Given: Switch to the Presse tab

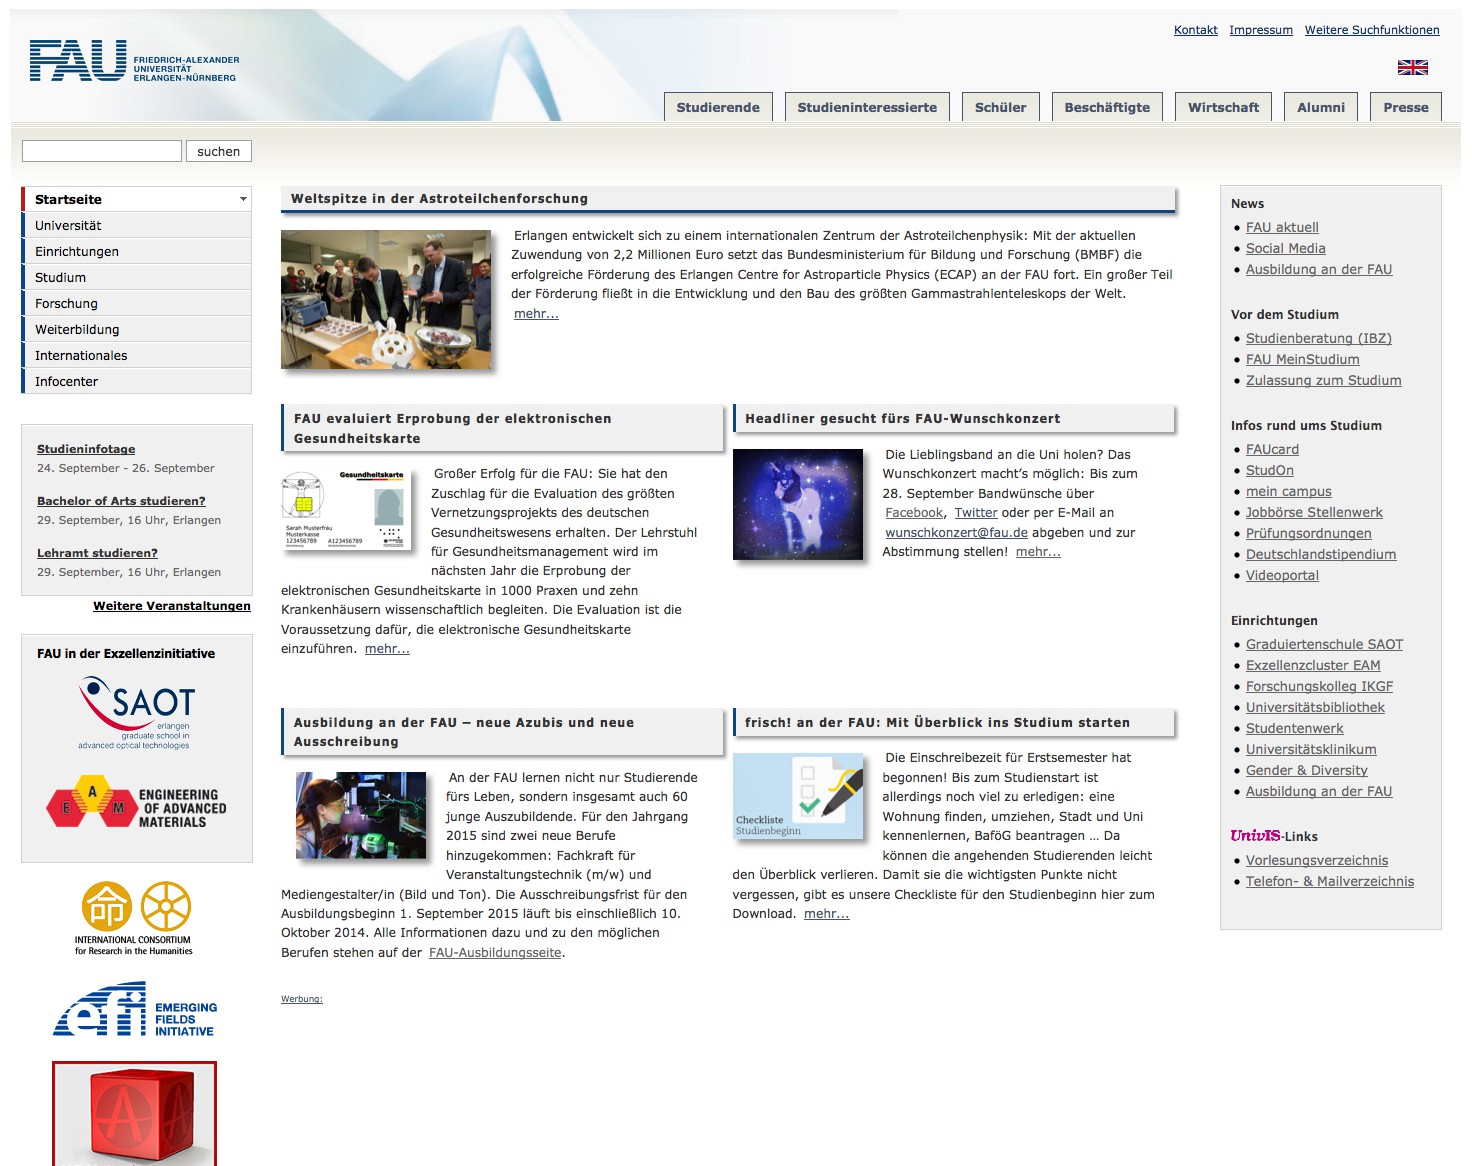Looking at the screenshot, I should (1405, 106).
